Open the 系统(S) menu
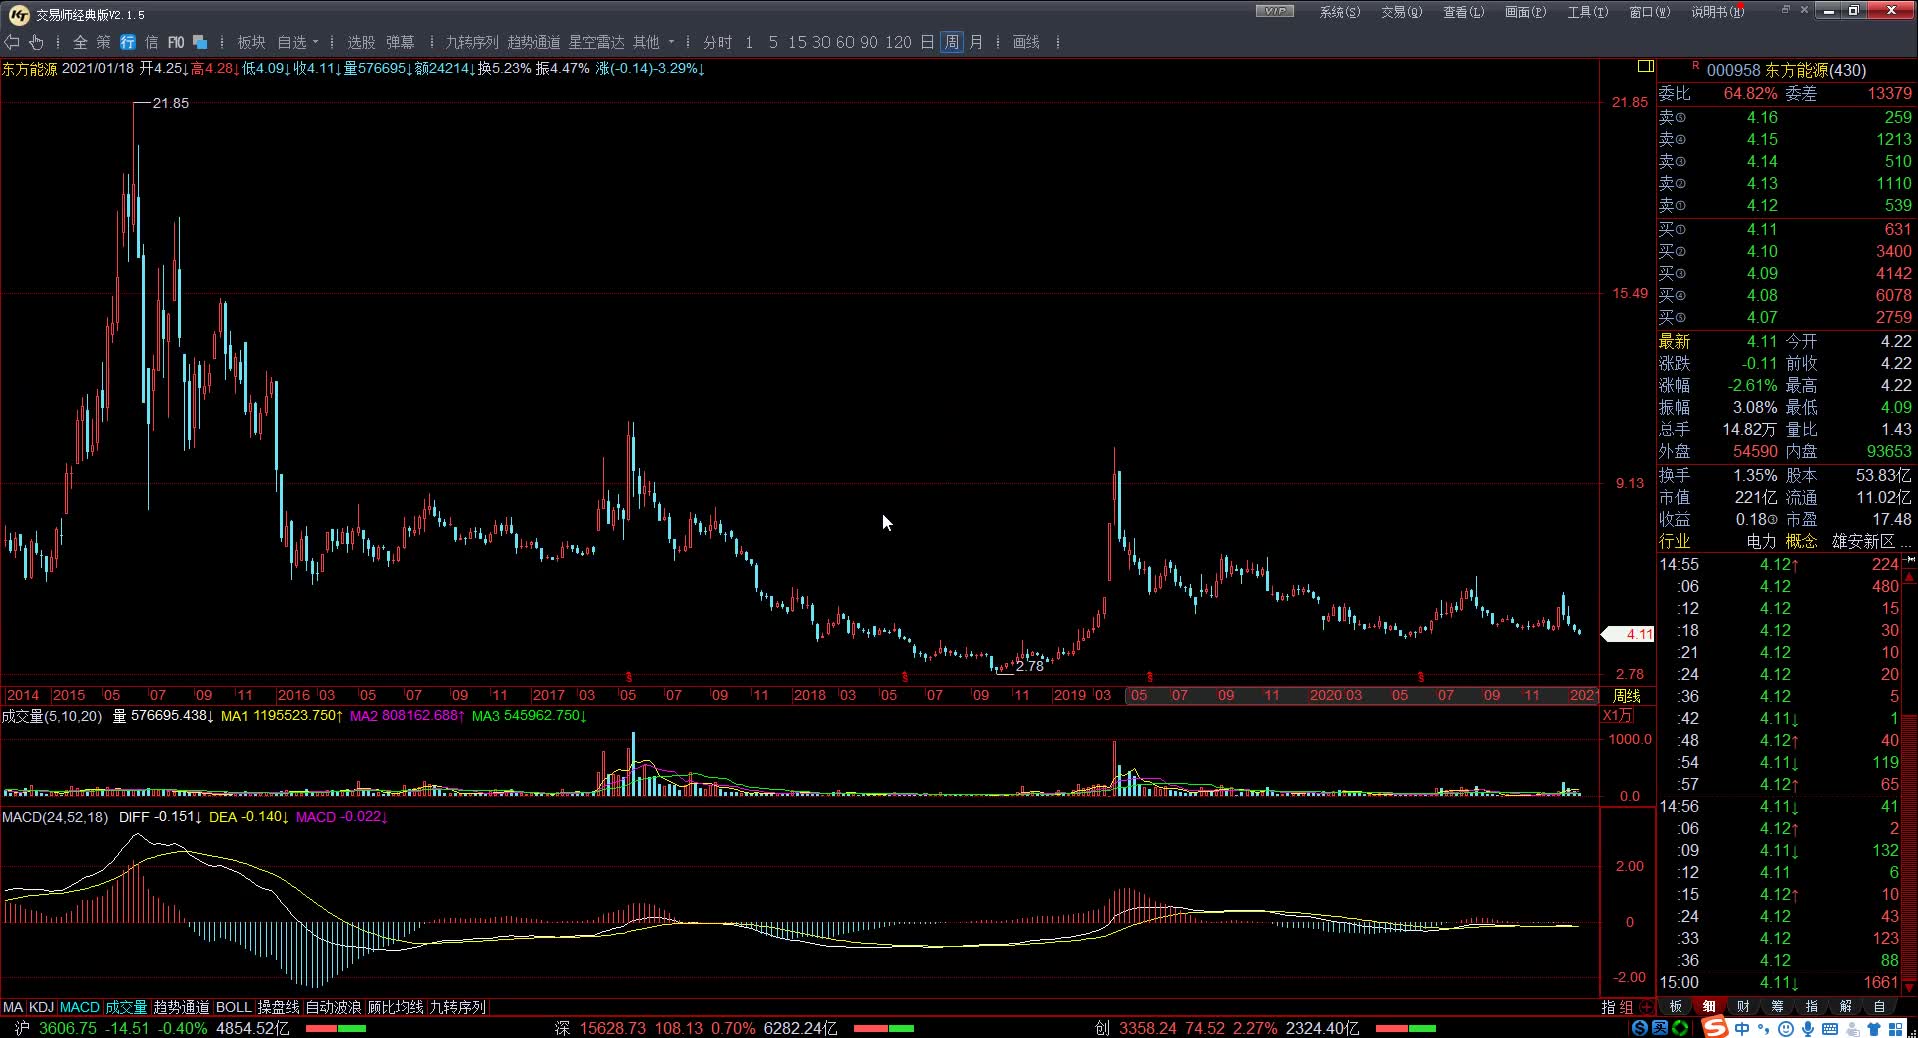The height and width of the screenshot is (1038, 1918). pyautogui.click(x=1340, y=12)
